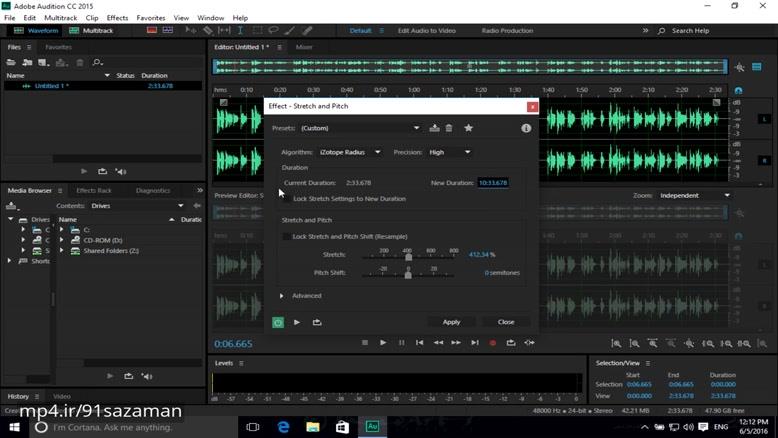This screenshot has height=438, width=778.
Task: Open the Multitrack menu
Action: (x=61, y=18)
